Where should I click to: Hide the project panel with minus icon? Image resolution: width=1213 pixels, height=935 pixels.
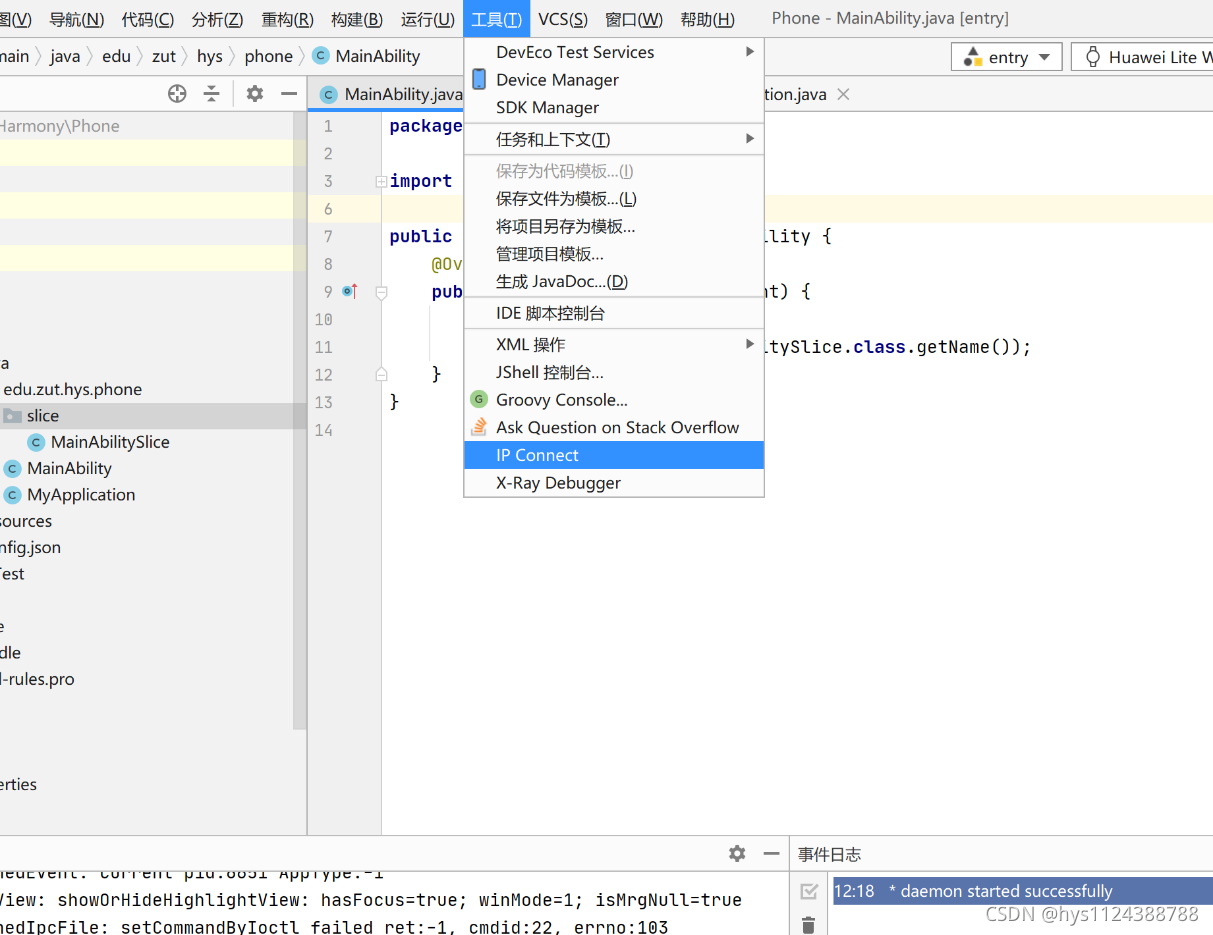[x=289, y=94]
